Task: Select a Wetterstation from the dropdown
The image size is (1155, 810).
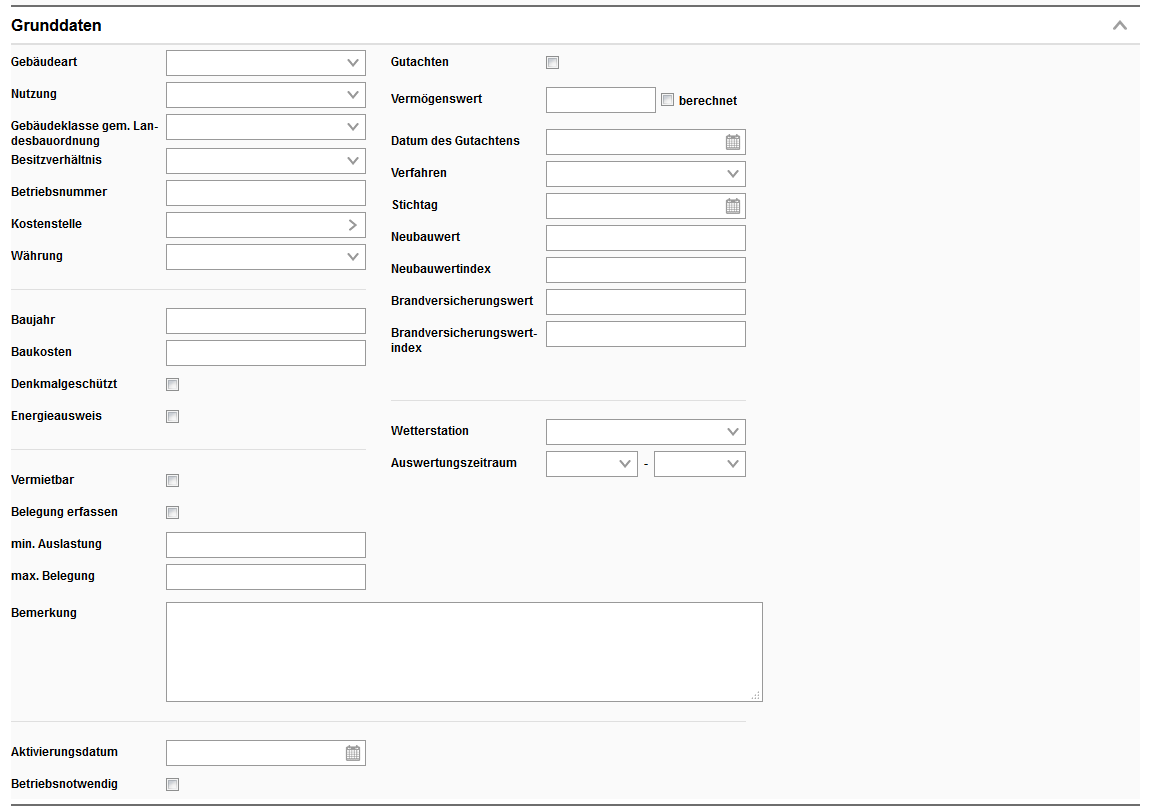Action: pyautogui.click(x=646, y=432)
